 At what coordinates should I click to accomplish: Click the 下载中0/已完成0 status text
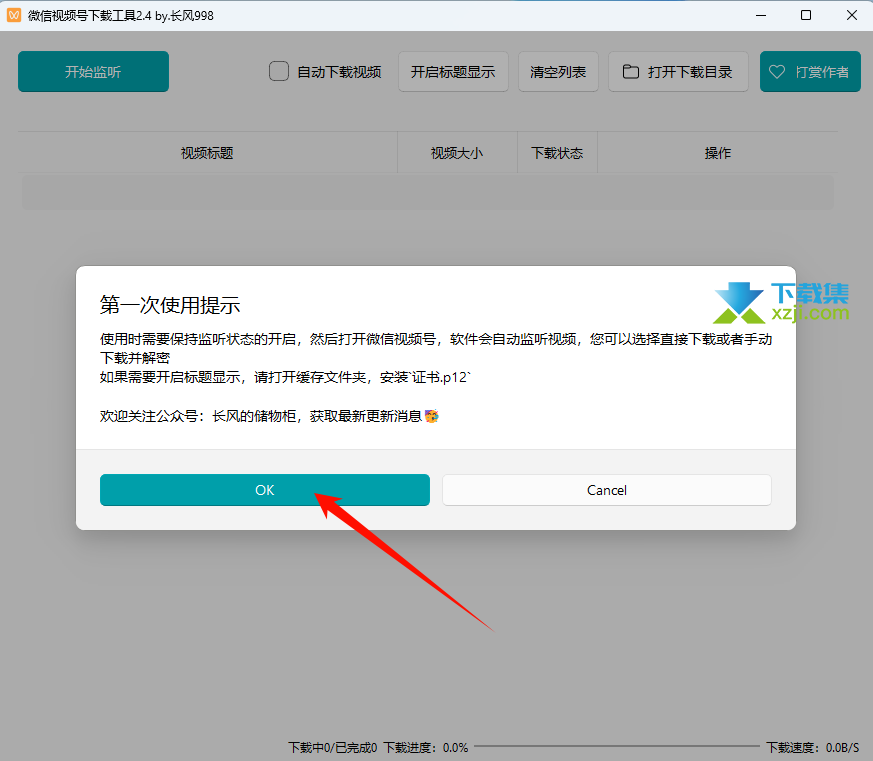coord(333,747)
